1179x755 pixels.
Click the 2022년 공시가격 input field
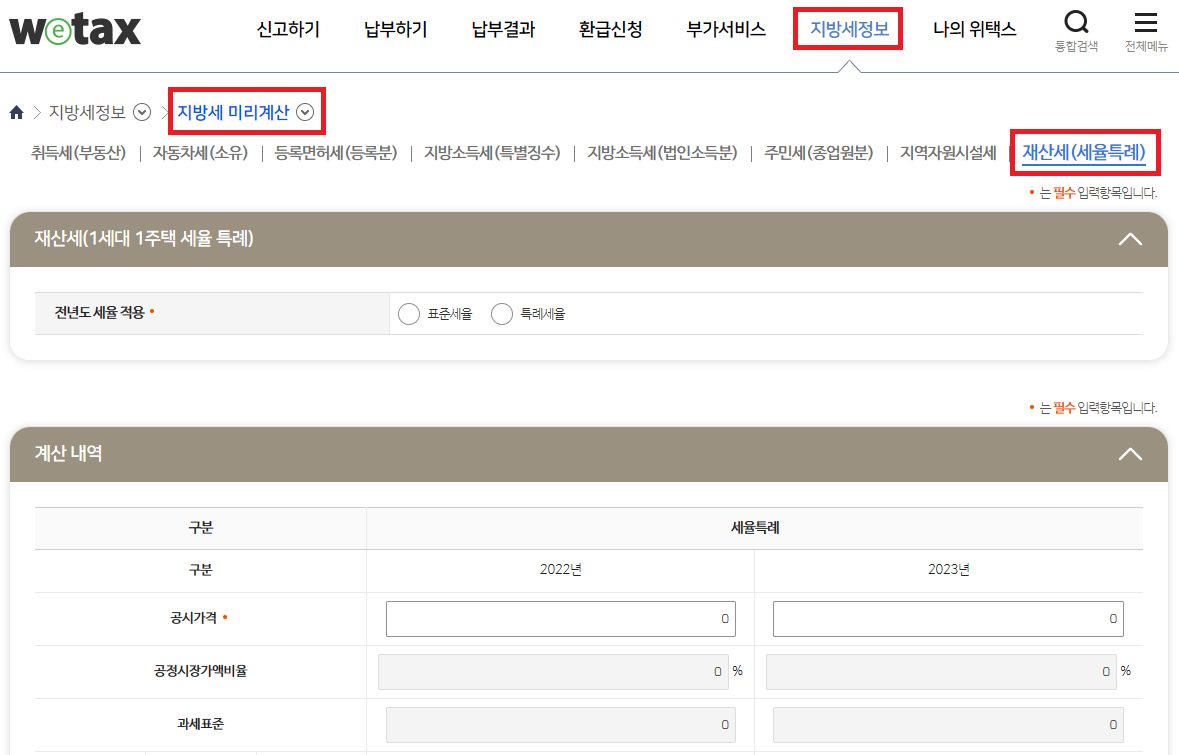(560, 618)
